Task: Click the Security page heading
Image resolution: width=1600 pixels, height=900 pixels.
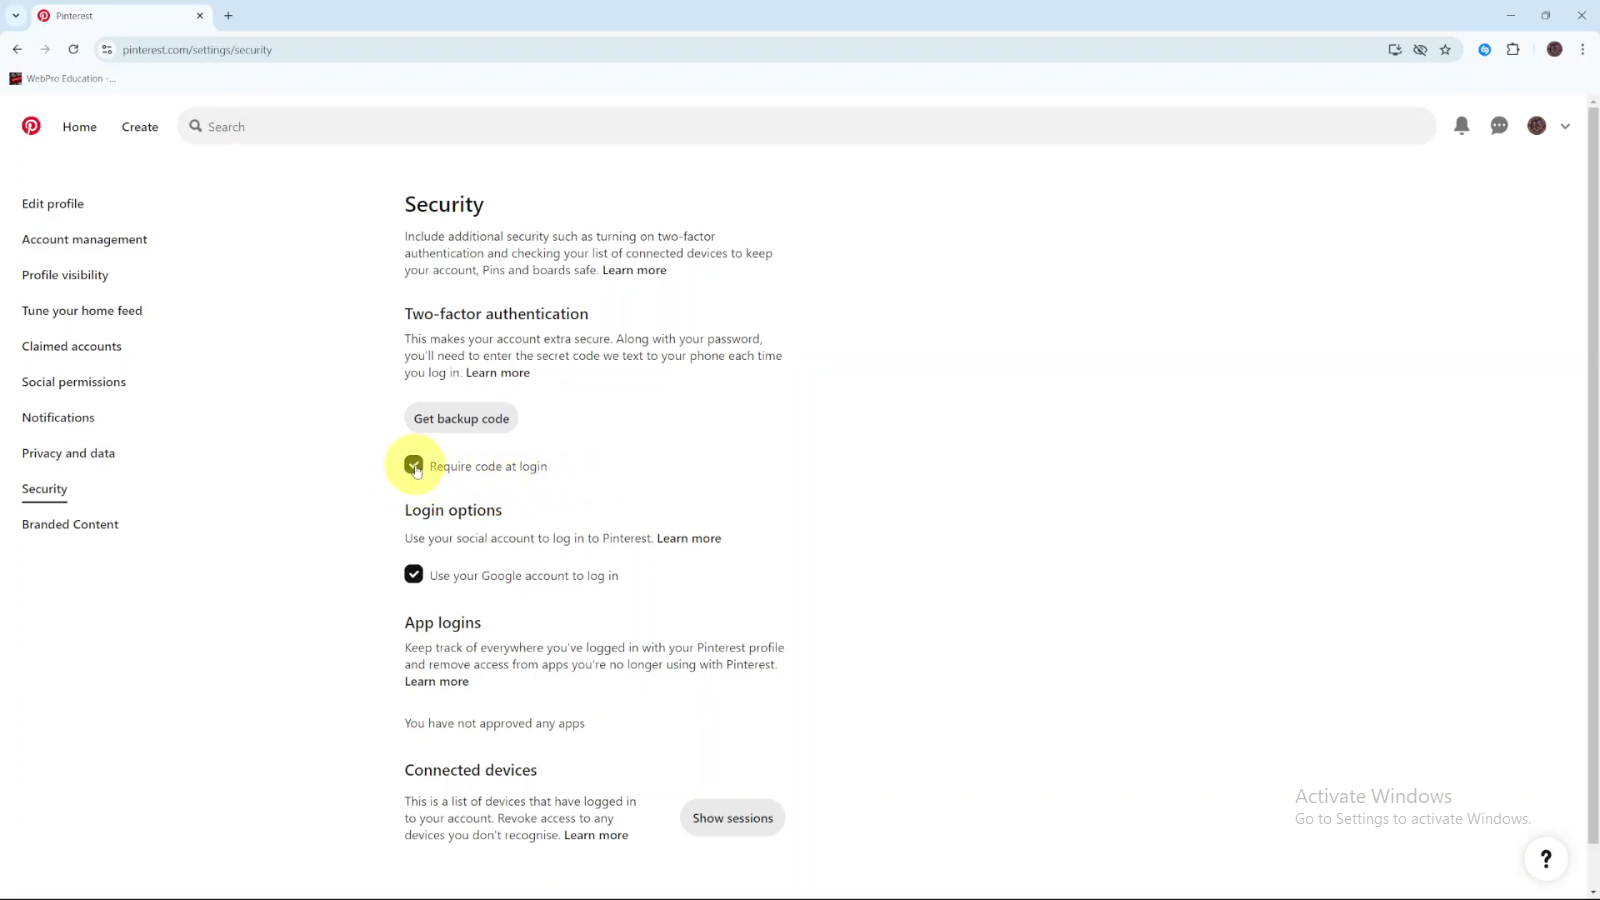Action: pyautogui.click(x=444, y=204)
